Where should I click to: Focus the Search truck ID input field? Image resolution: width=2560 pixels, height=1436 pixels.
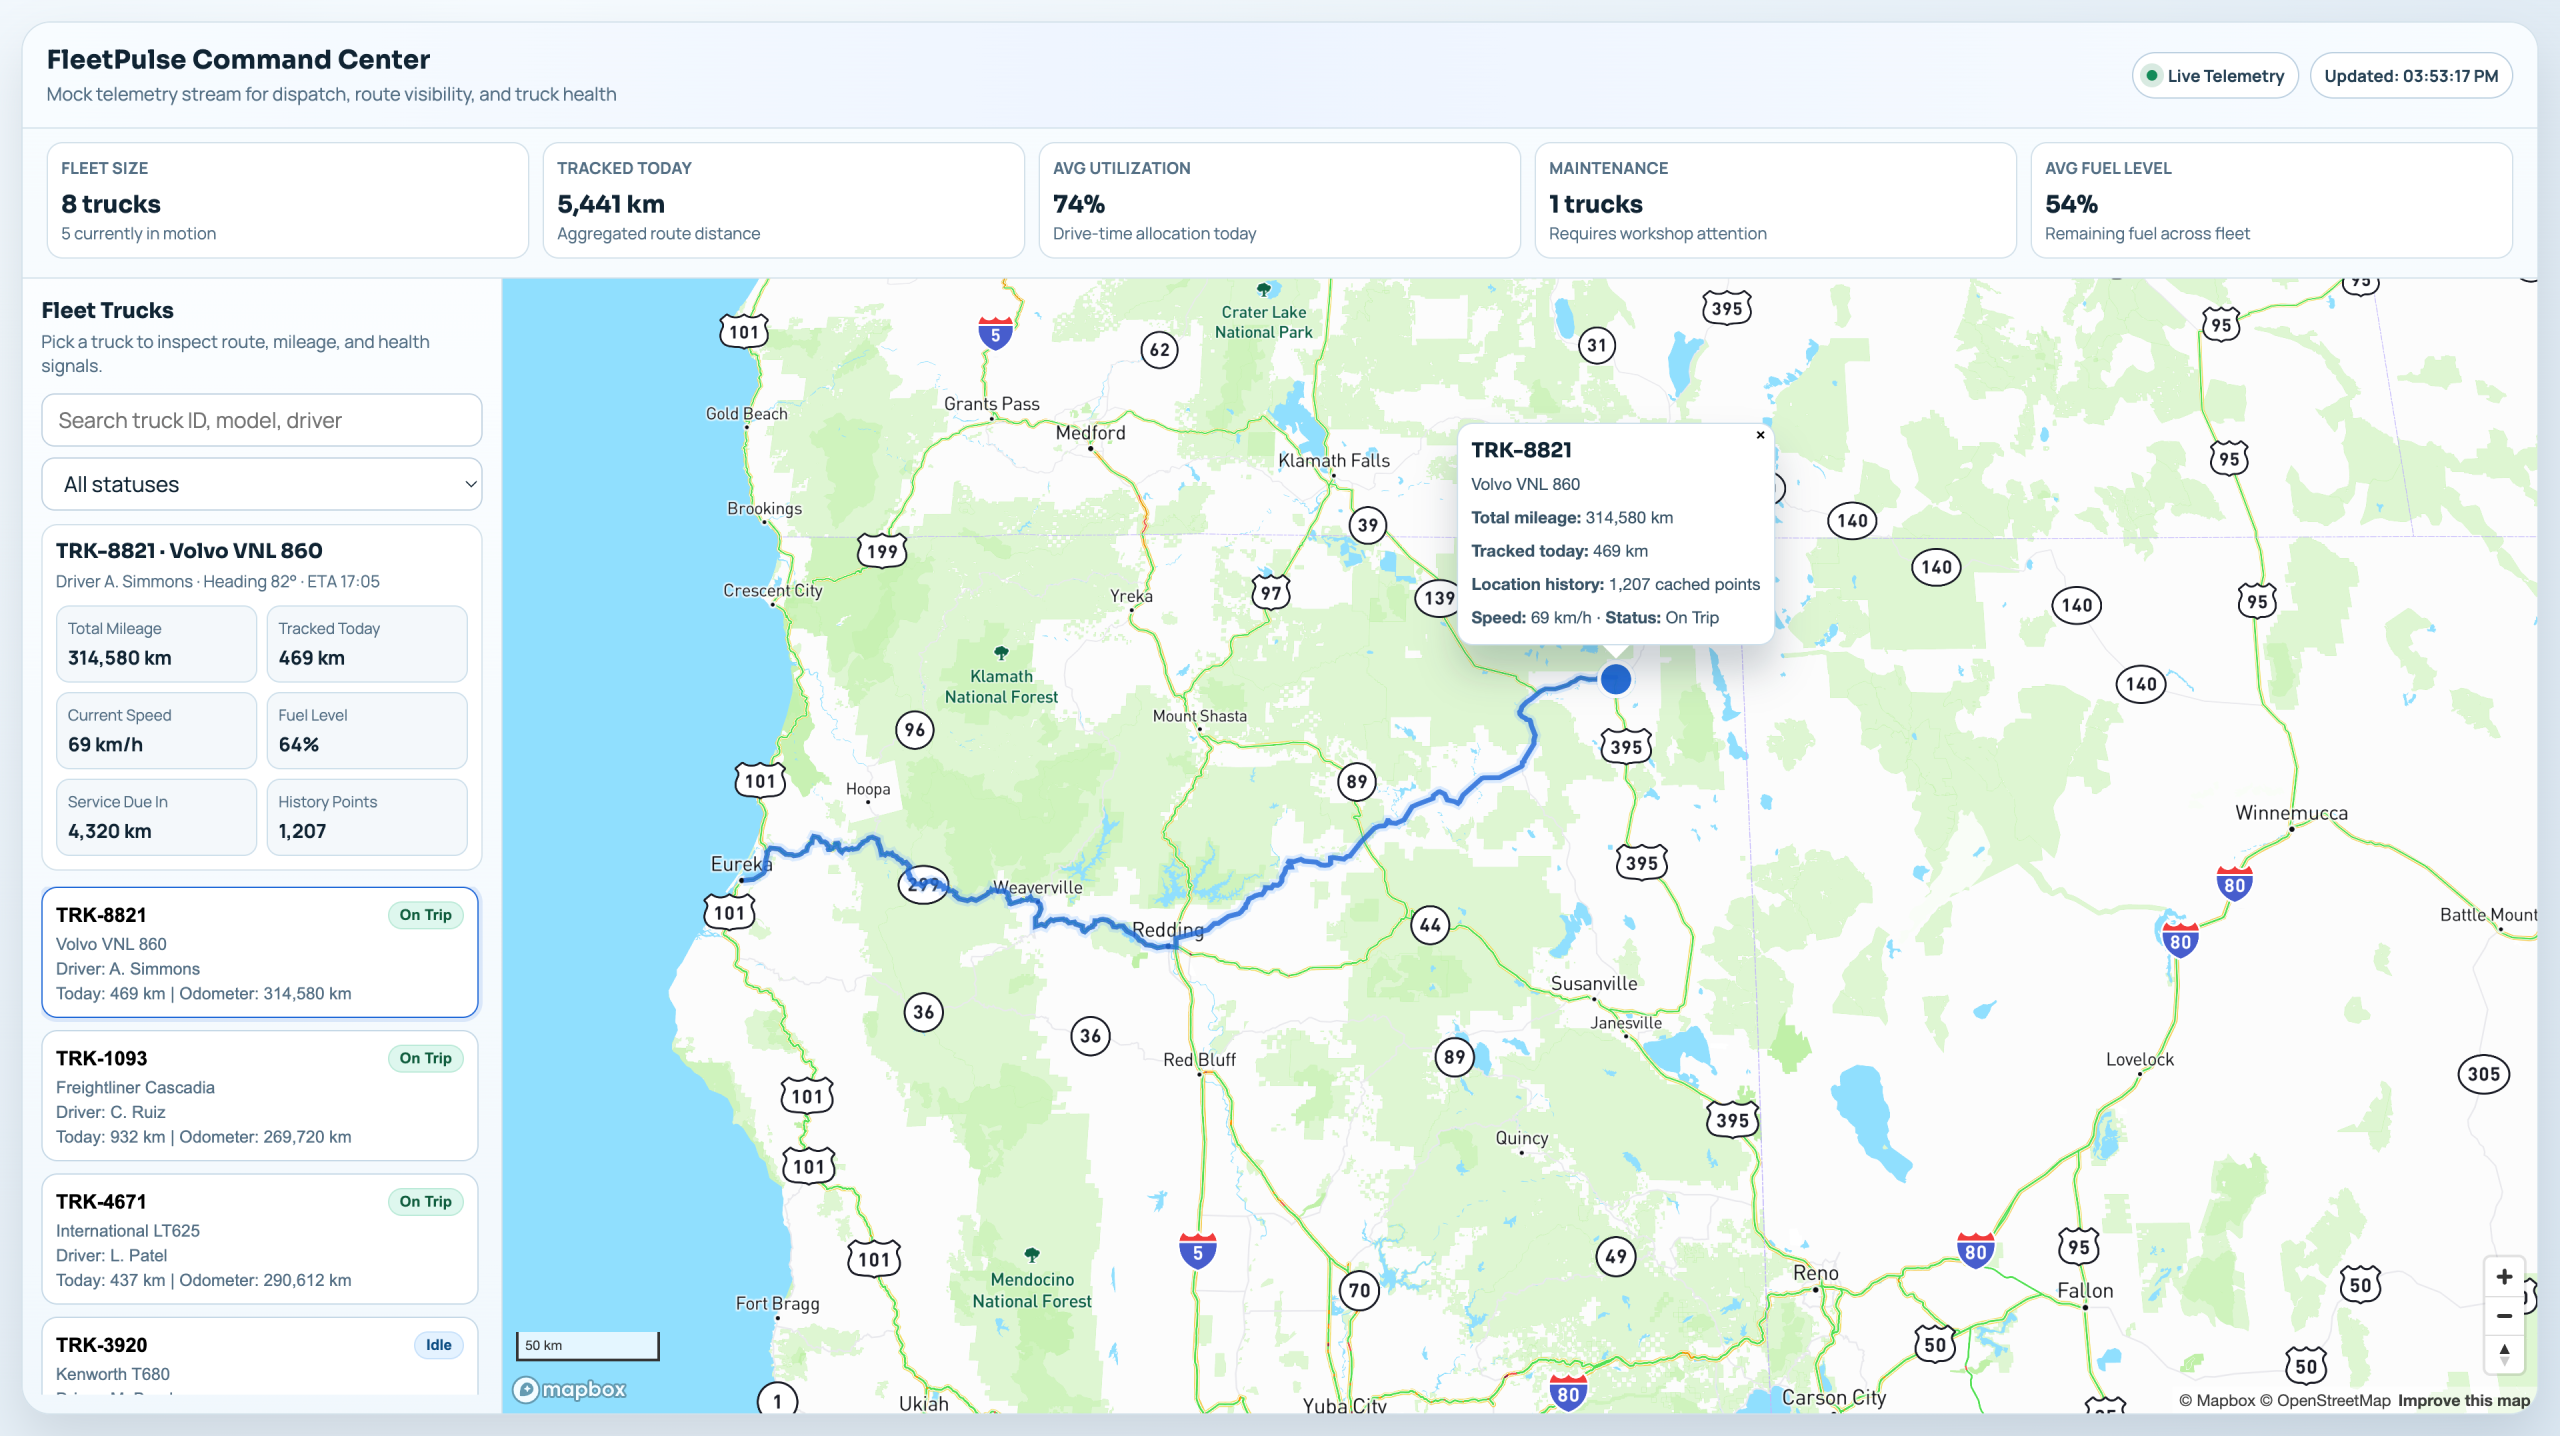click(261, 421)
